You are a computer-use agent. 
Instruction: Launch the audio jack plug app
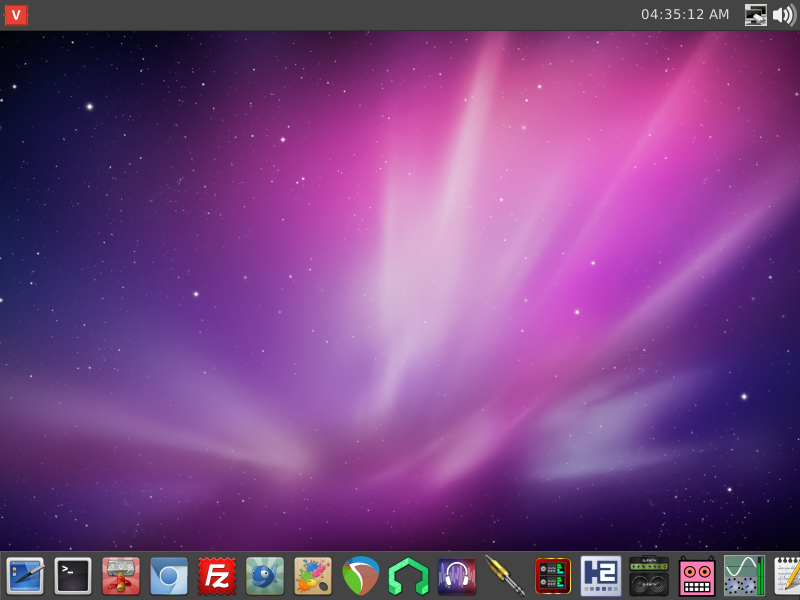coord(505,576)
